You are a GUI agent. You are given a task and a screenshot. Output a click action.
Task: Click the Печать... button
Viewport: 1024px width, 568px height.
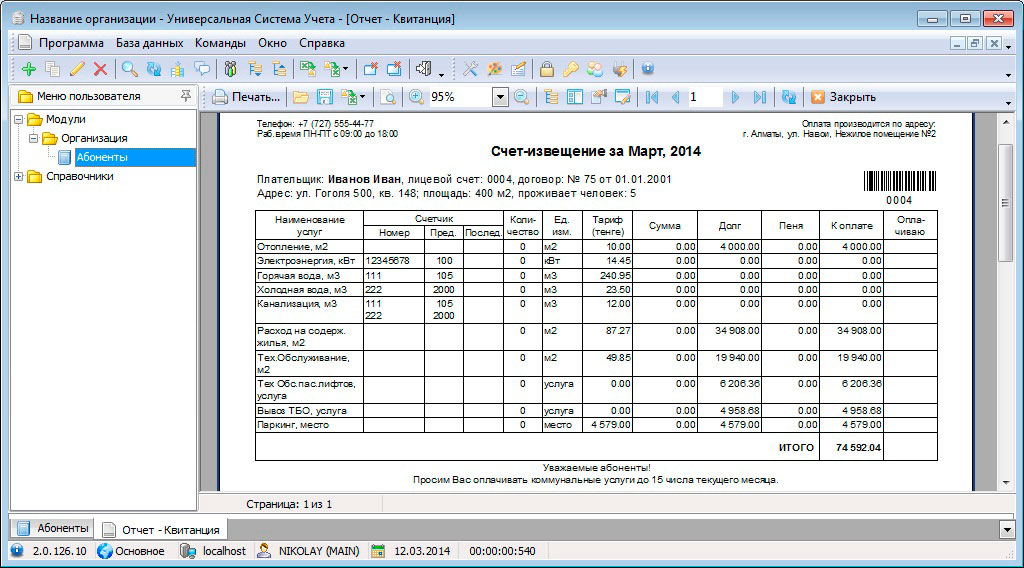[247, 97]
